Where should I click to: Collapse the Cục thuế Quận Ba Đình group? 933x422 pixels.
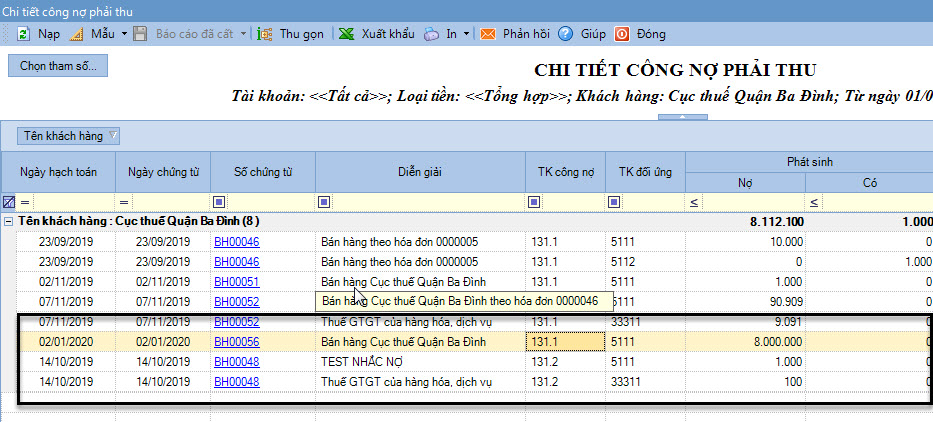(8, 221)
